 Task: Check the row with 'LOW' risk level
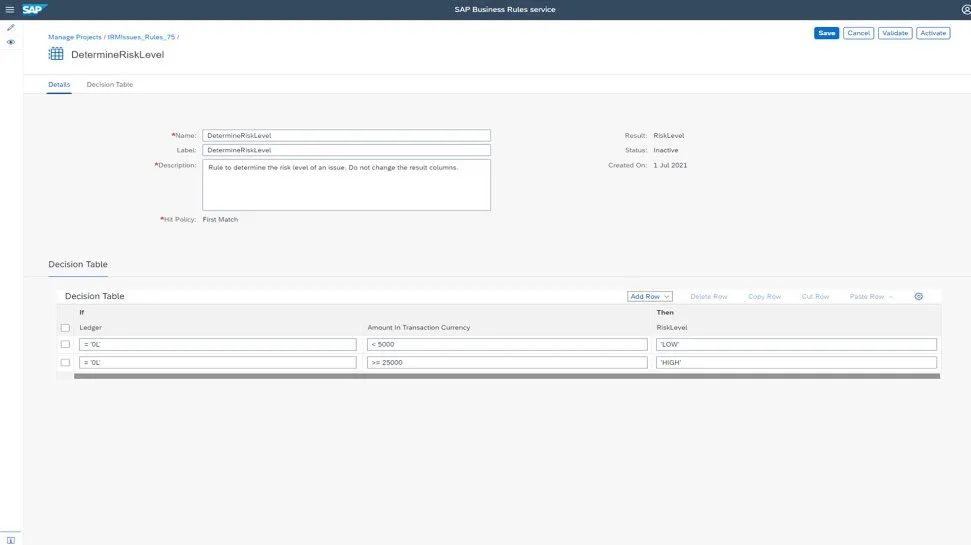click(x=66, y=344)
